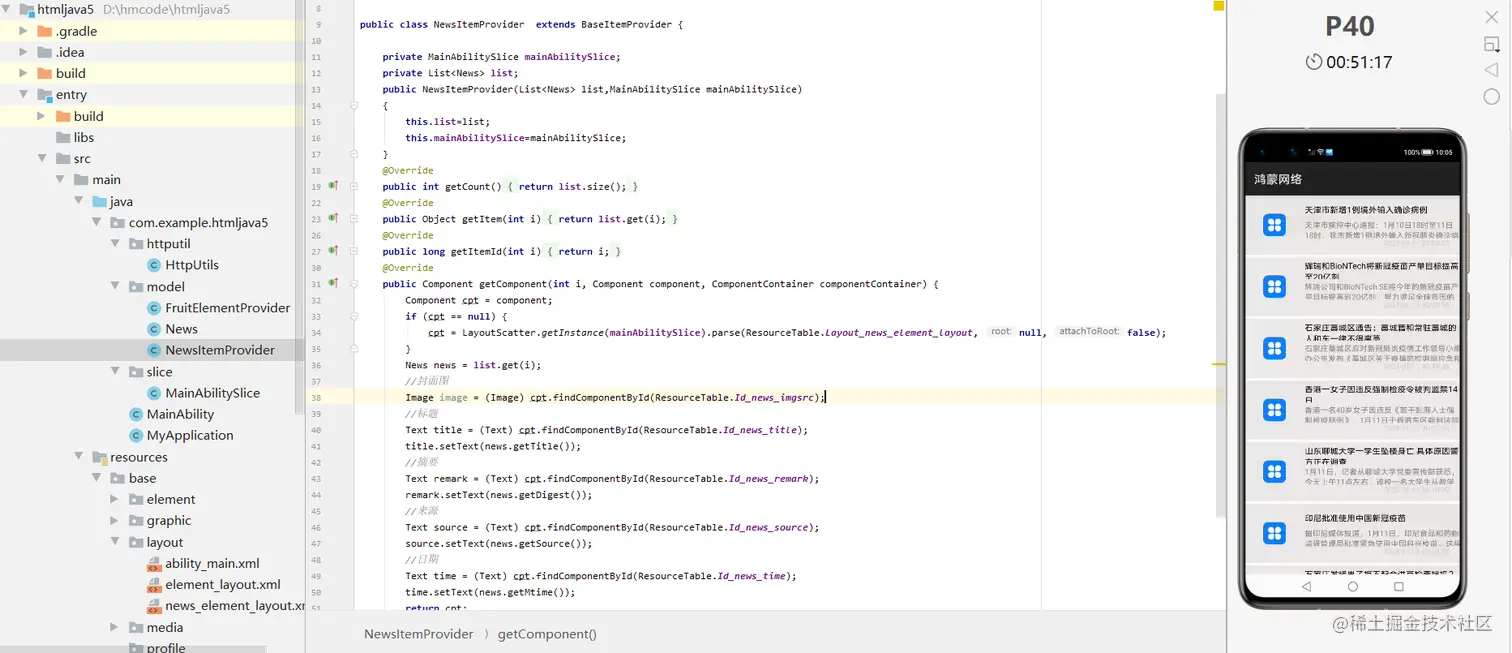Click the HttpUtils class icon in tree
This screenshot has height=653, width=1512.
click(154, 265)
